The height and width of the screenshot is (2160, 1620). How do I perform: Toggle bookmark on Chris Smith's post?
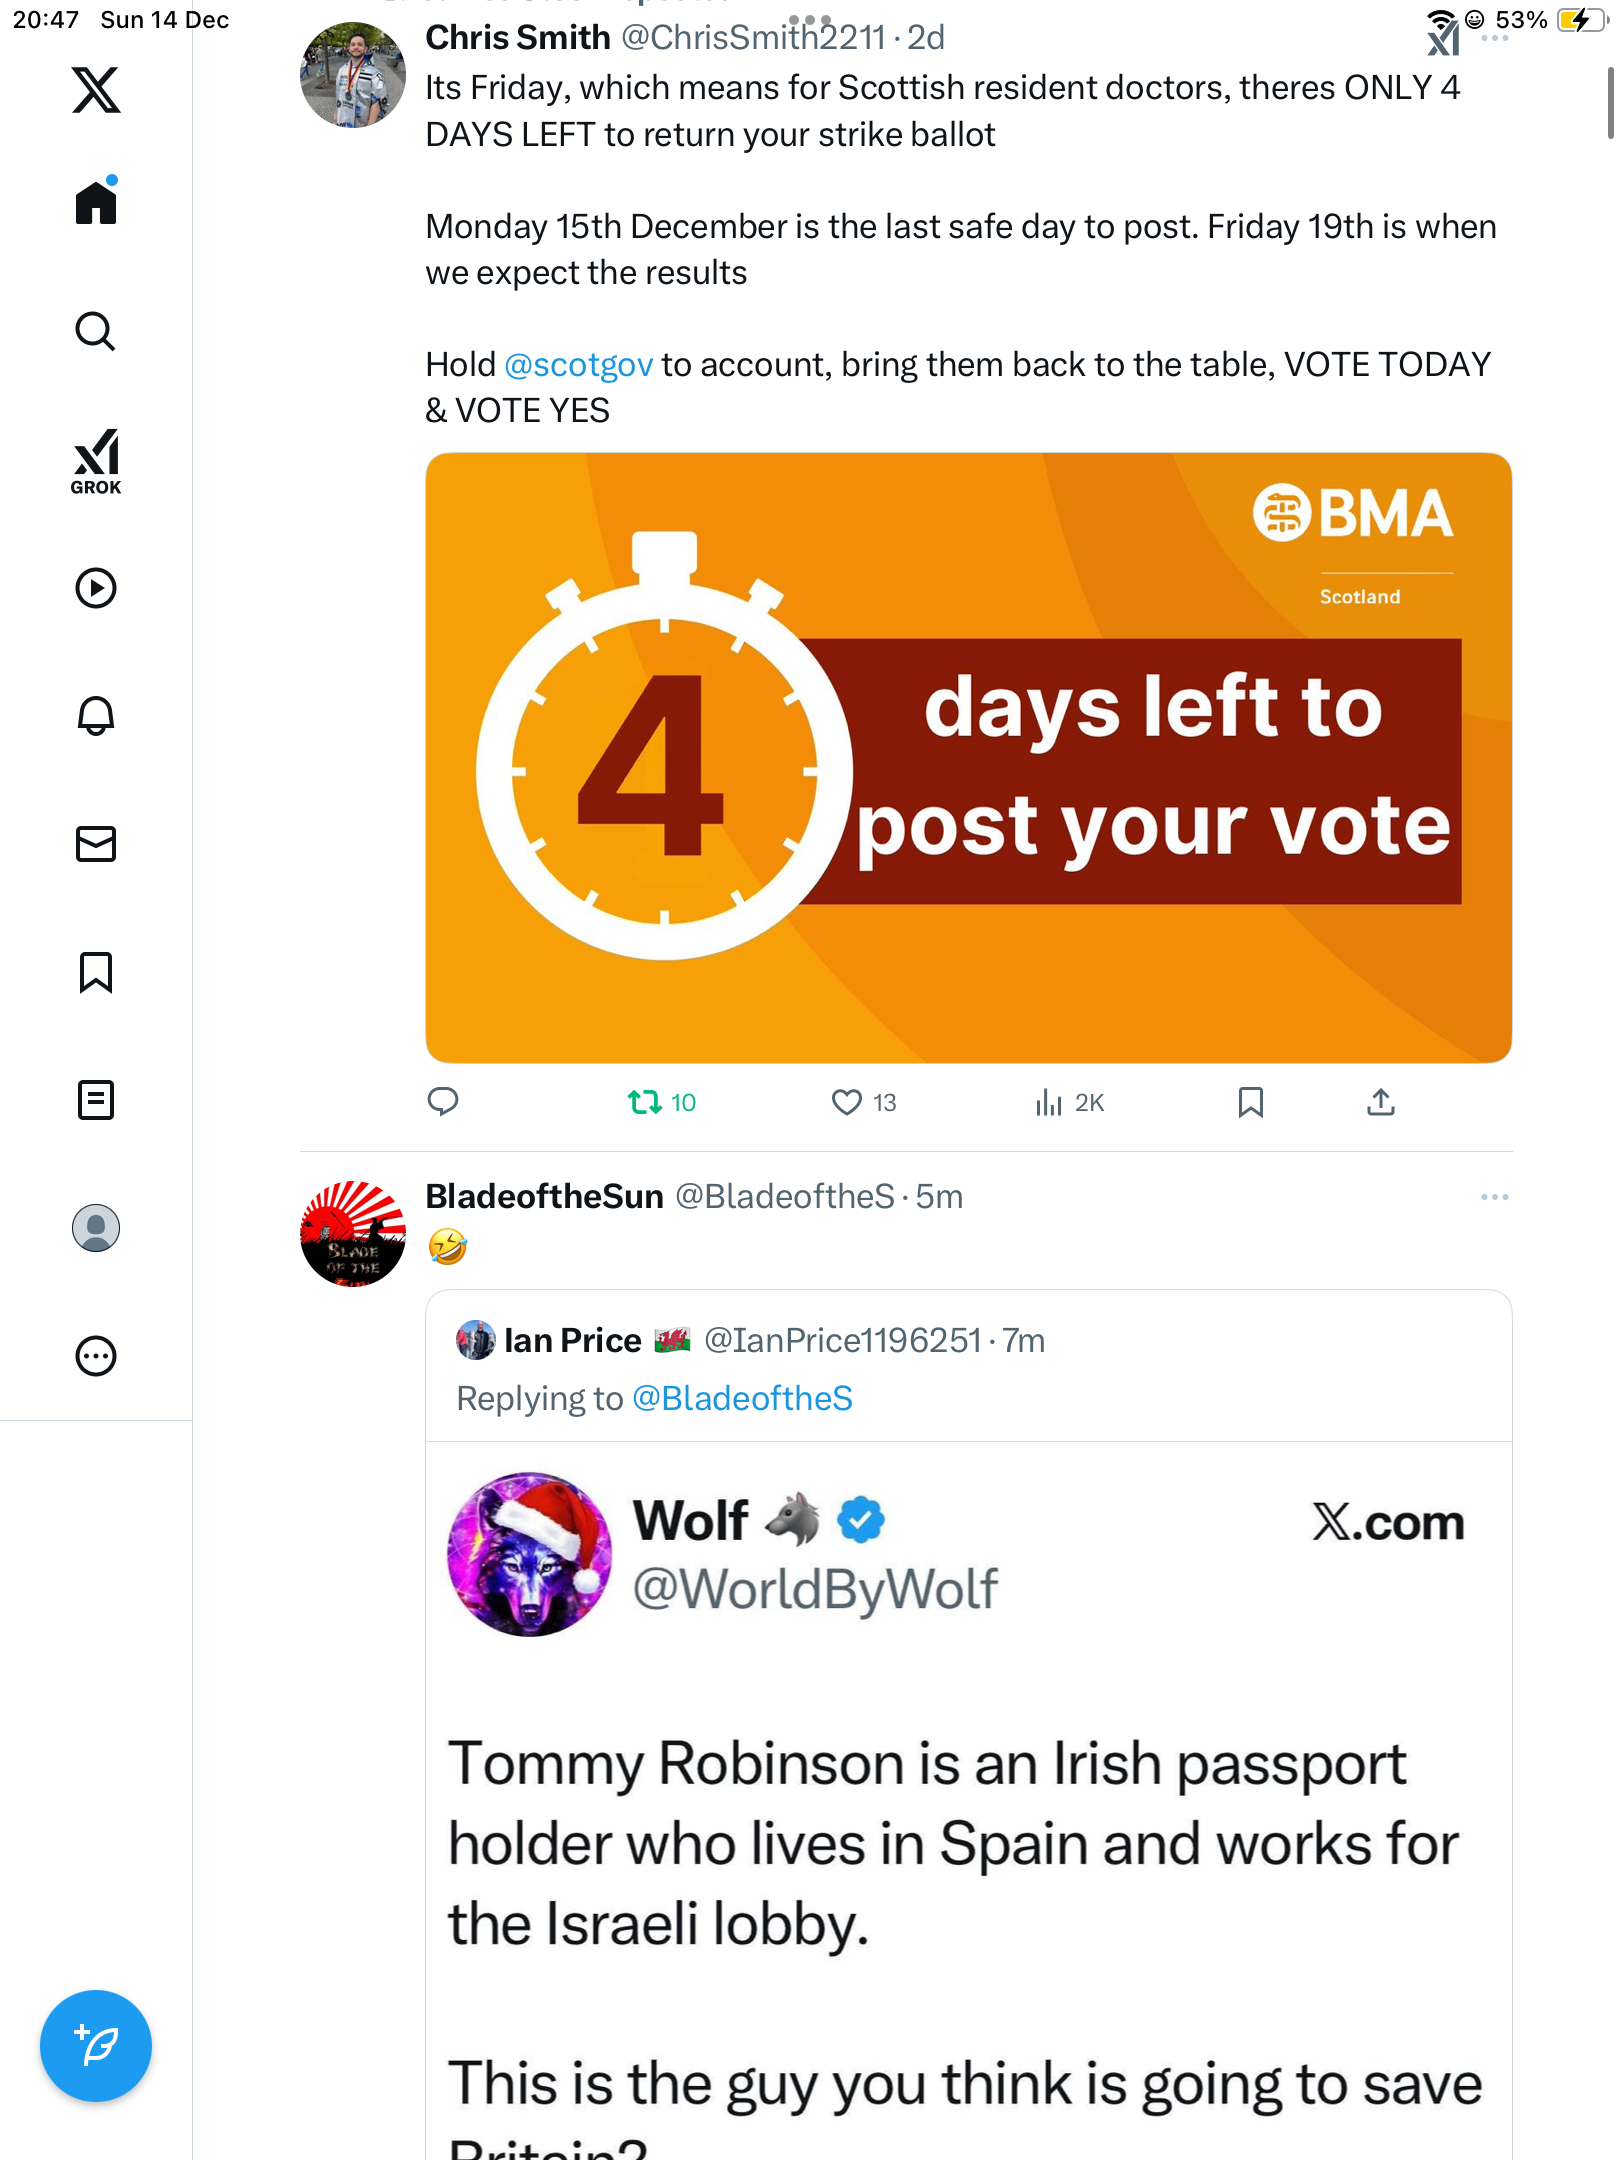pyautogui.click(x=1250, y=1102)
